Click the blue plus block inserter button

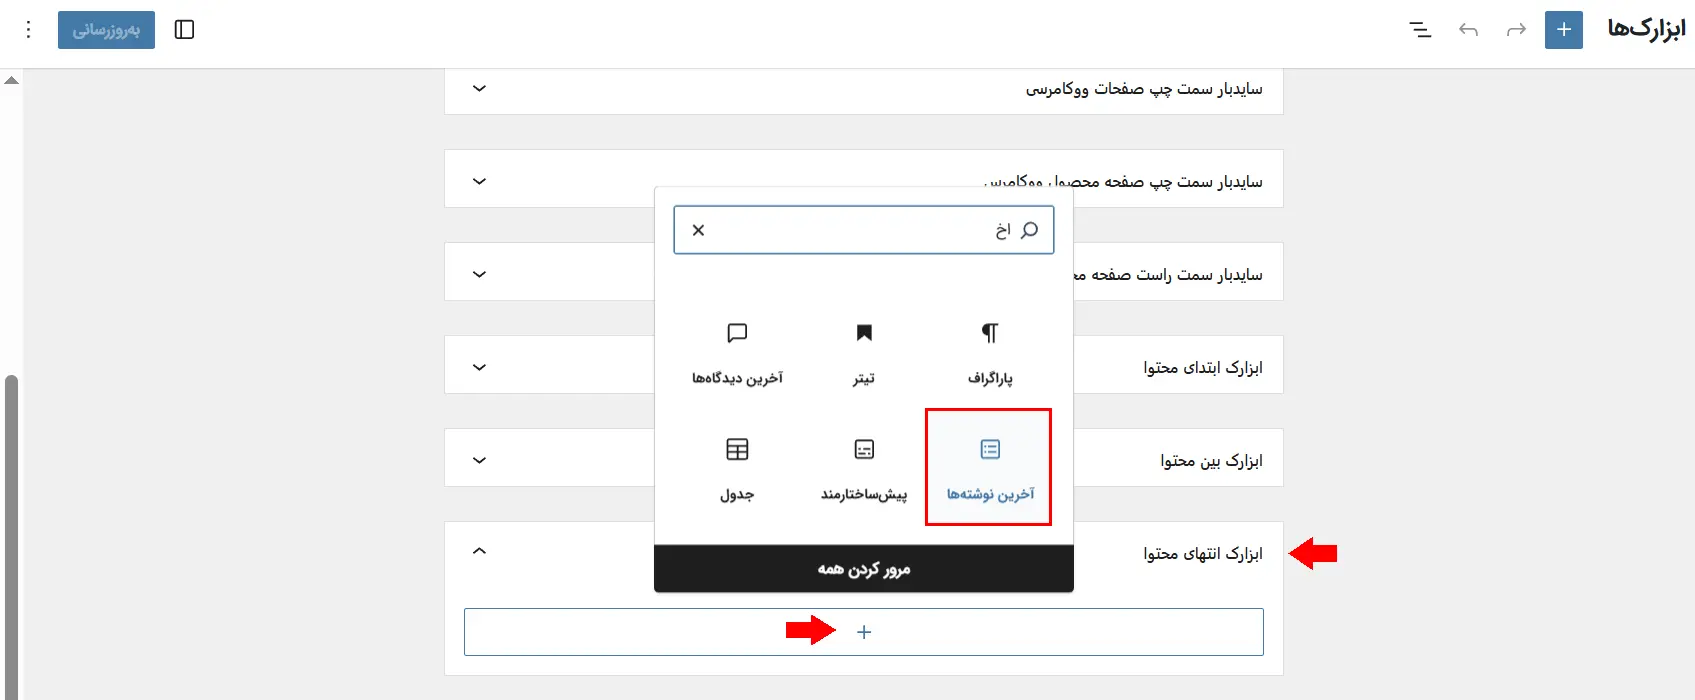[1564, 30]
